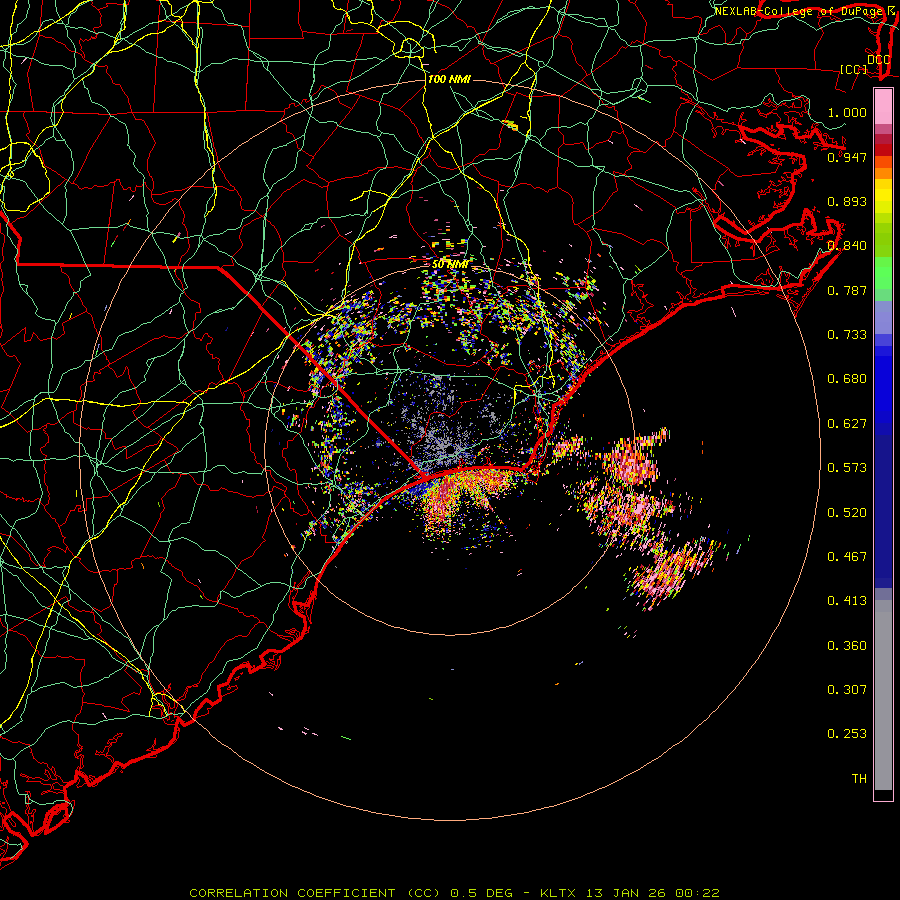Image resolution: width=900 pixels, height=900 pixels.
Task: Click the 0.893 legend value
Action: 847,201
